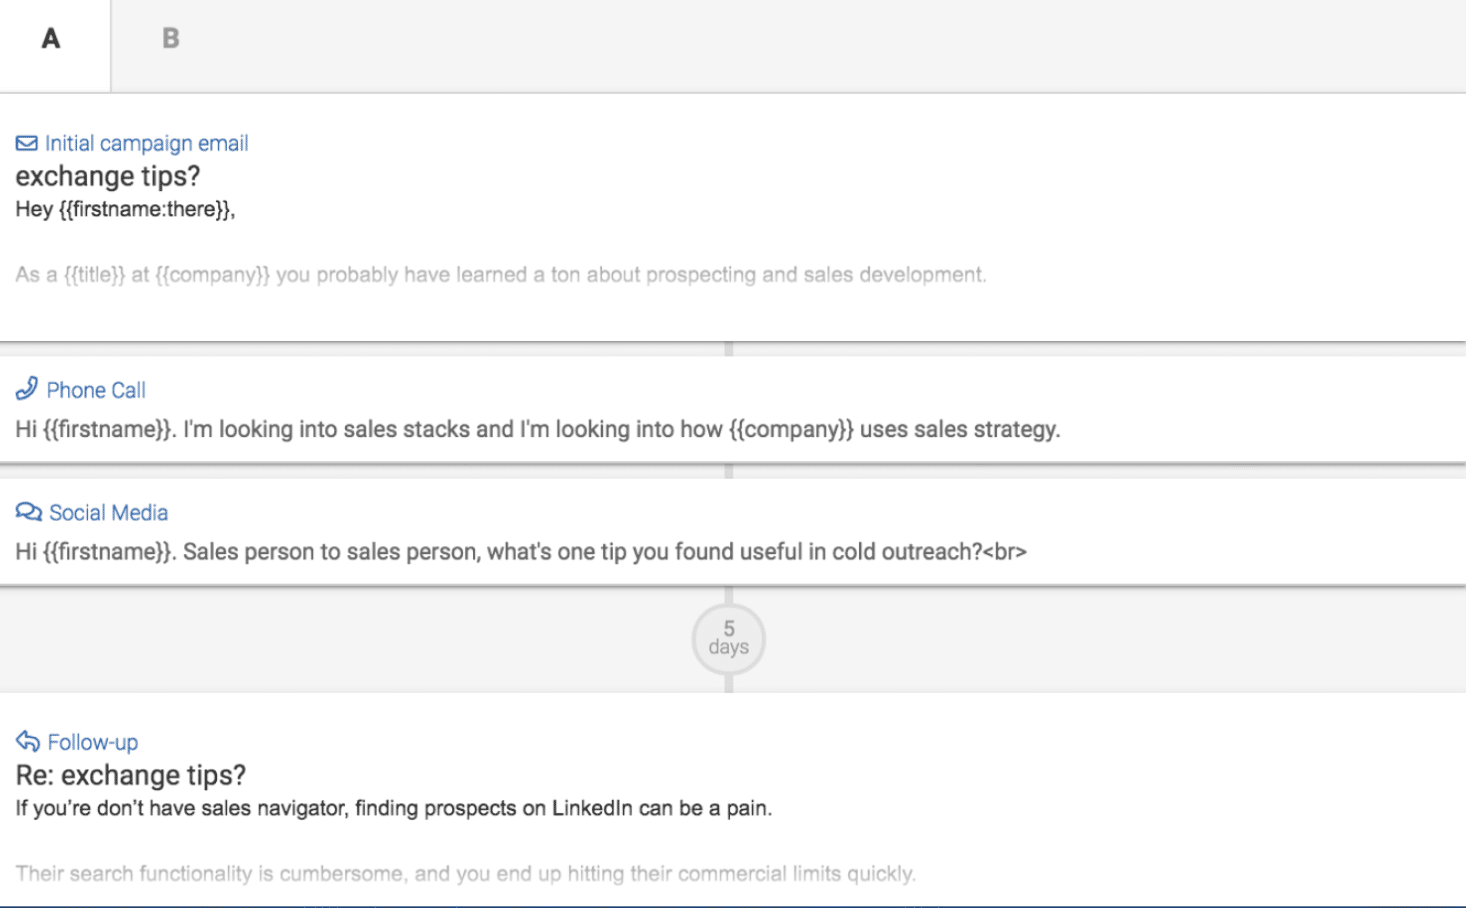Click the empty tab bar area right of B
This screenshot has height=908, width=1466.
(800, 45)
